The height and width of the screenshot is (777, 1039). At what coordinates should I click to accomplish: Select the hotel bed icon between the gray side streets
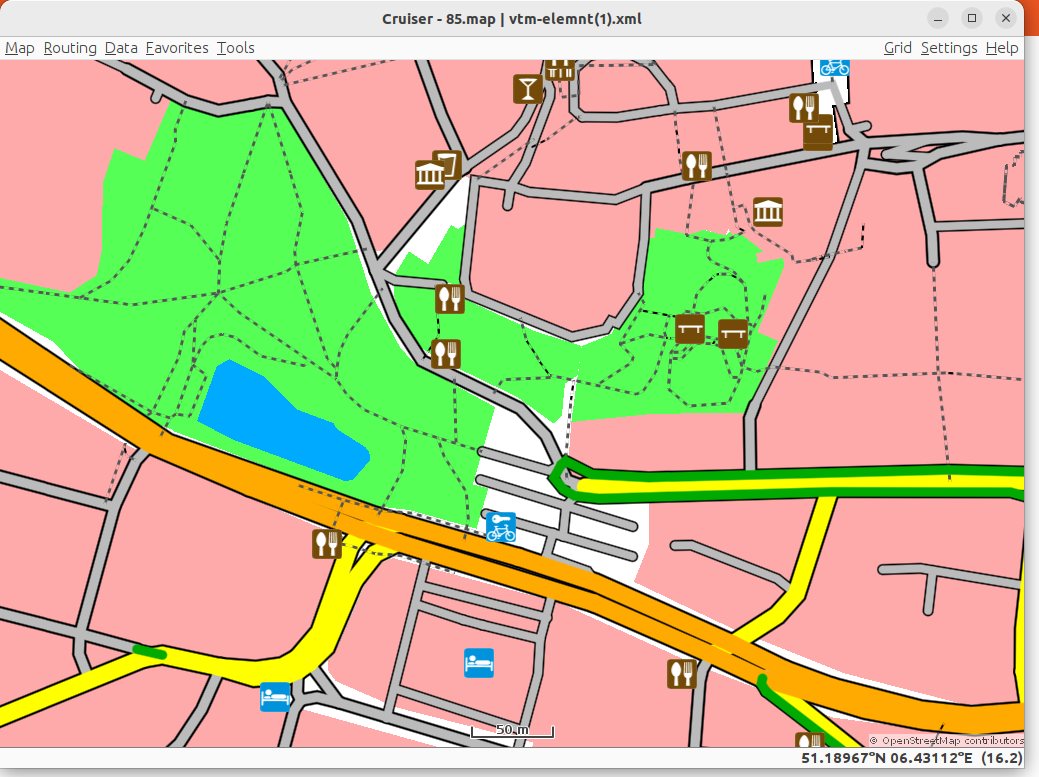(479, 662)
